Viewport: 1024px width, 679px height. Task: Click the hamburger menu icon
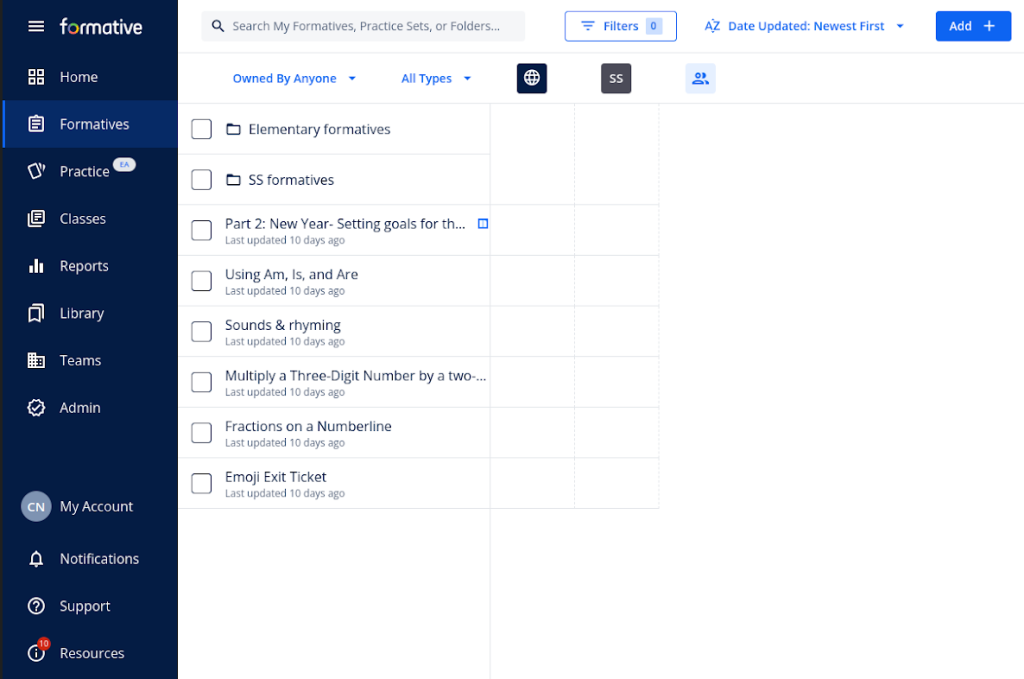point(36,26)
